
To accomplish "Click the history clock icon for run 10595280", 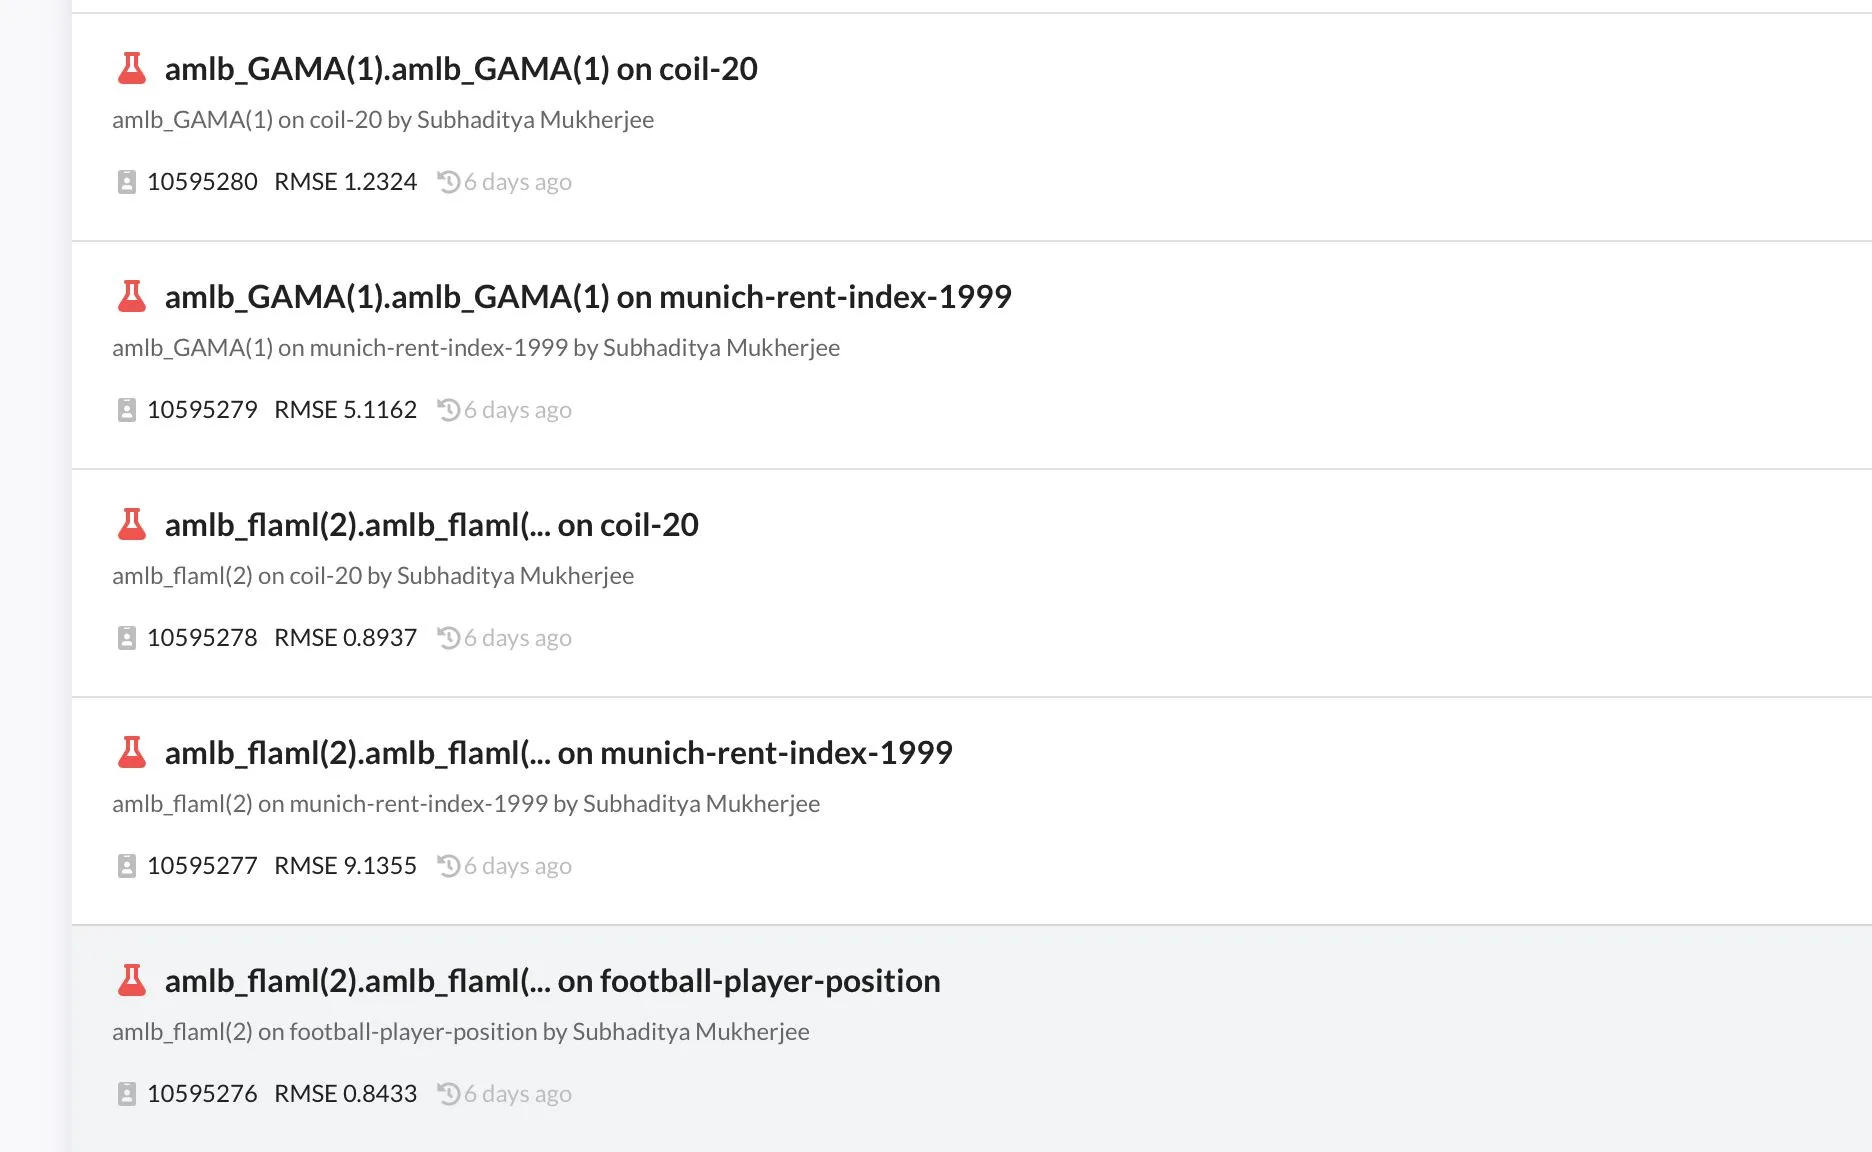I will point(449,182).
